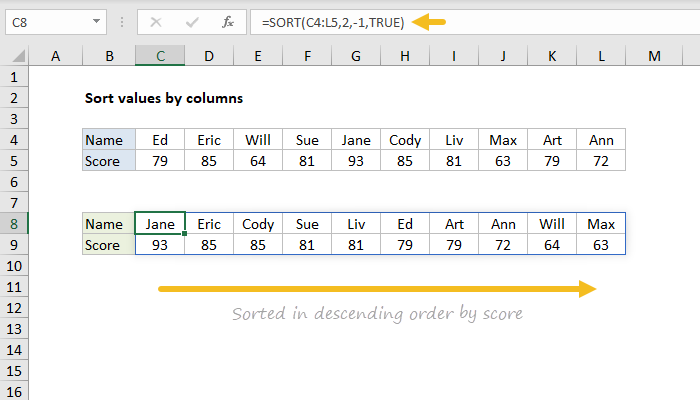Click the 'Sort values by columns' title cell
Image resolution: width=700 pixels, height=400 pixels.
tap(164, 98)
